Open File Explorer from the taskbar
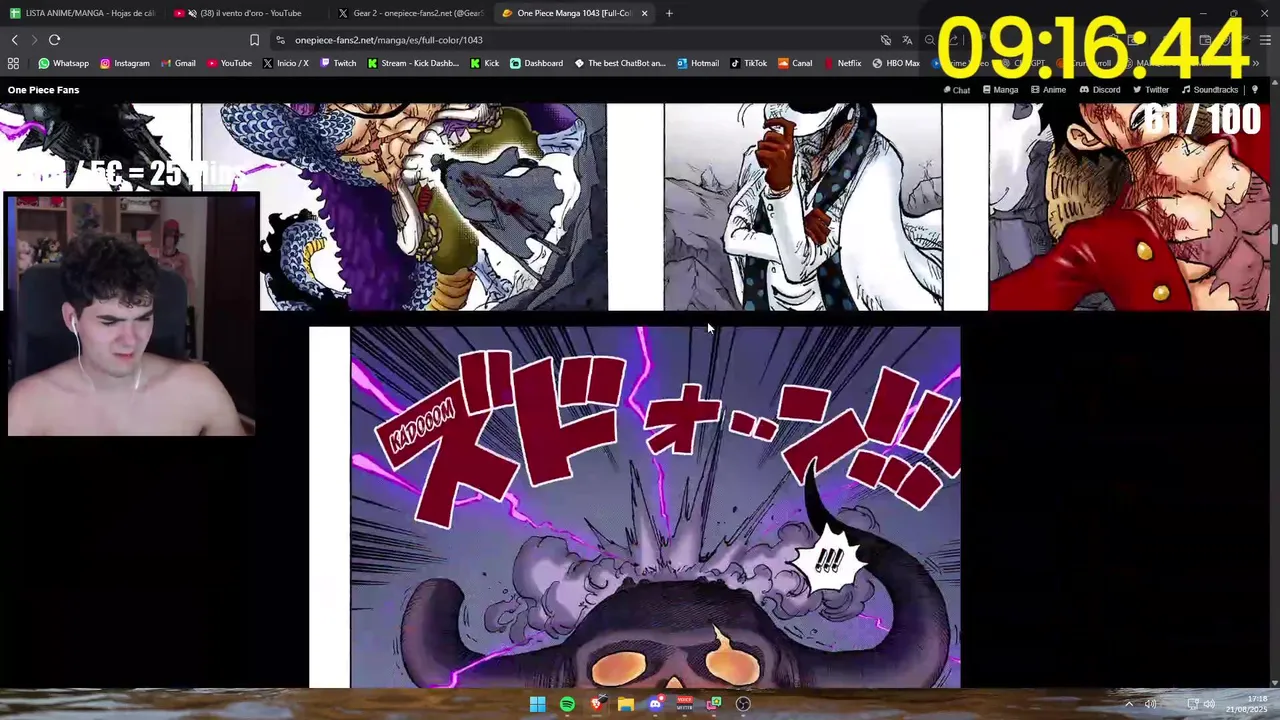The width and height of the screenshot is (1280, 720). [626, 704]
